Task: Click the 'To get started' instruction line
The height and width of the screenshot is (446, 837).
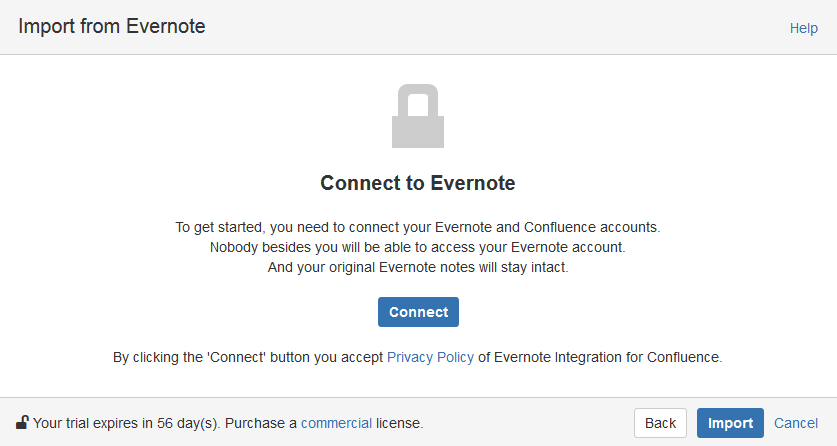Action: (418, 228)
